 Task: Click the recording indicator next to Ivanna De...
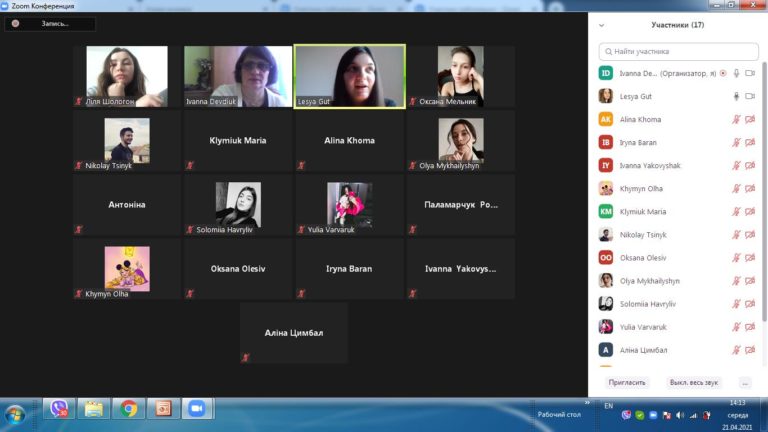[x=723, y=73]
